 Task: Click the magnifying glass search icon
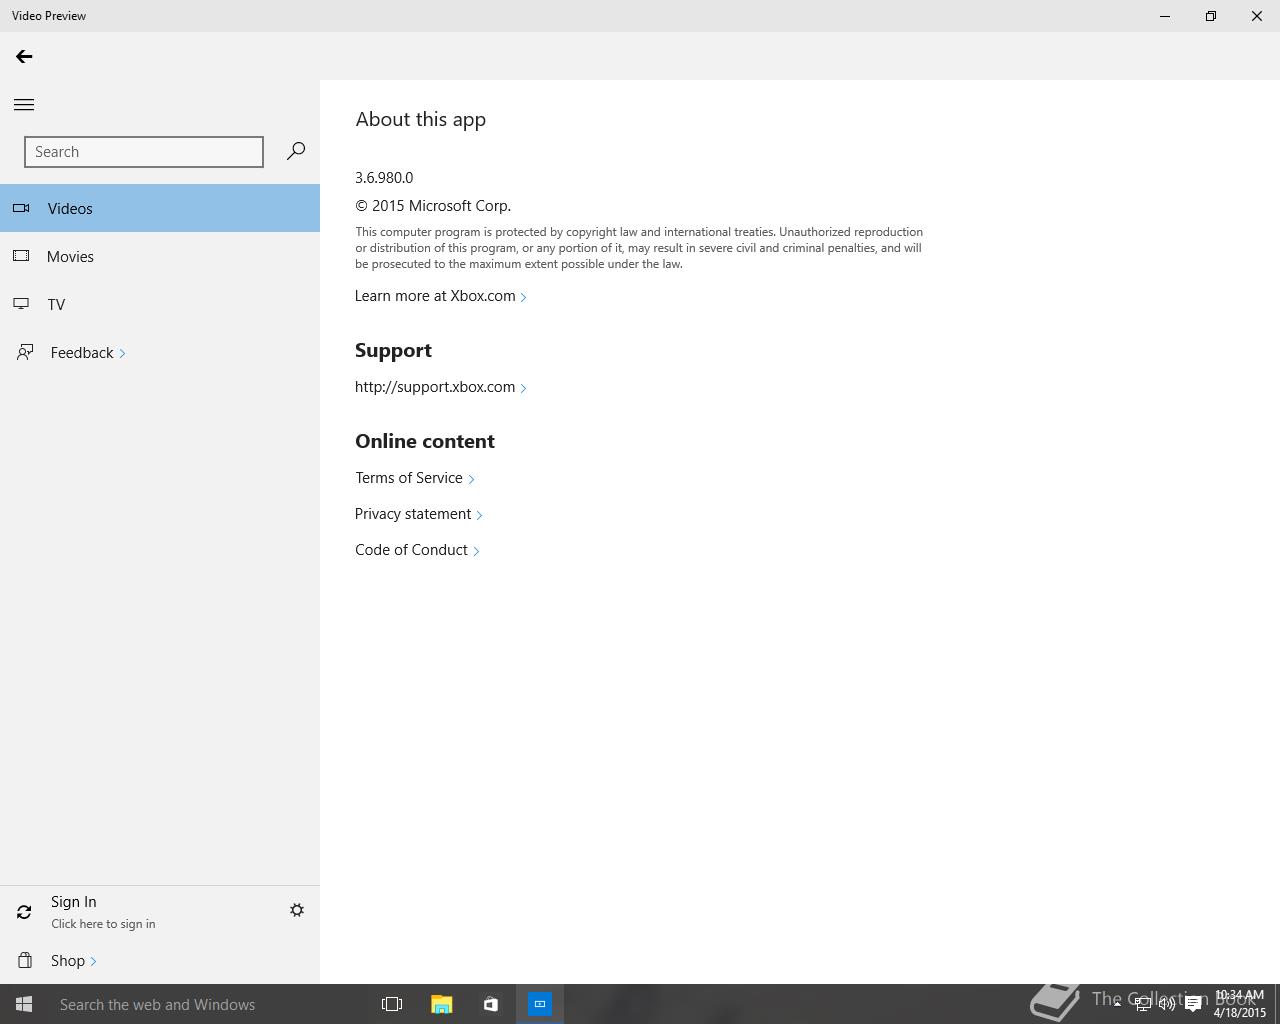pos(295,151)
